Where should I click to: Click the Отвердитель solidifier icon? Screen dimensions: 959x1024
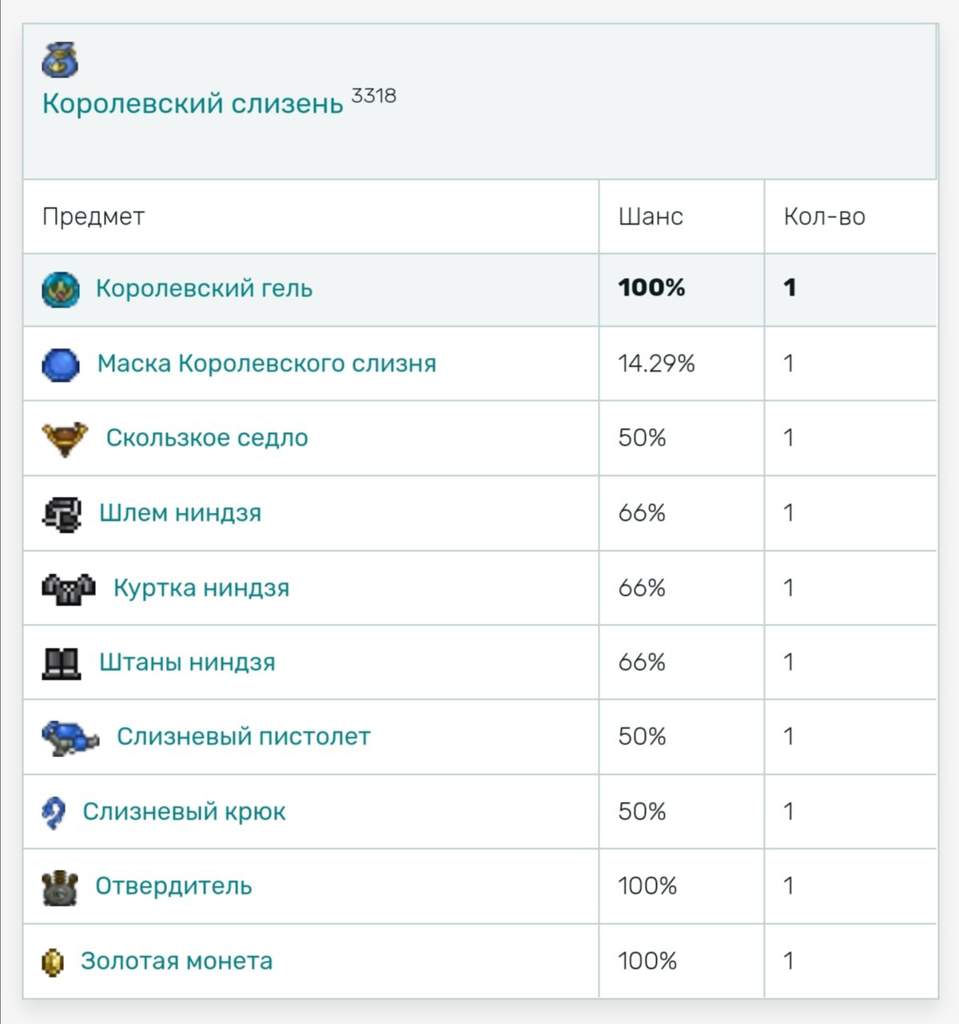coord(59,888)
